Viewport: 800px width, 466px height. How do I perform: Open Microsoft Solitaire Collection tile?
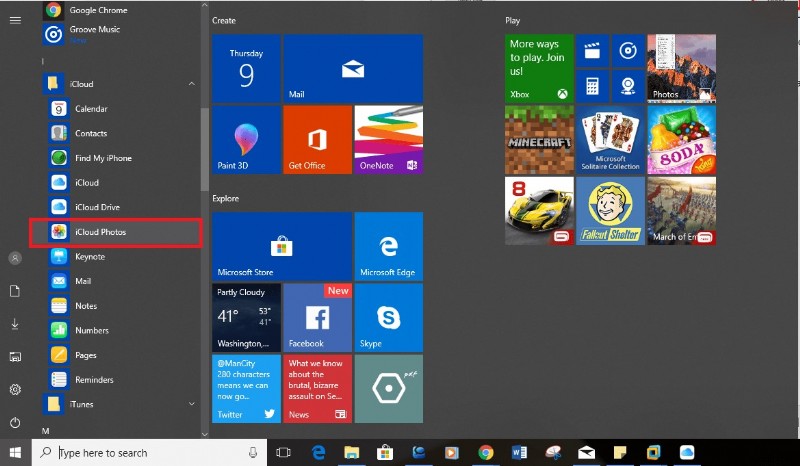(x=610, y=140)
